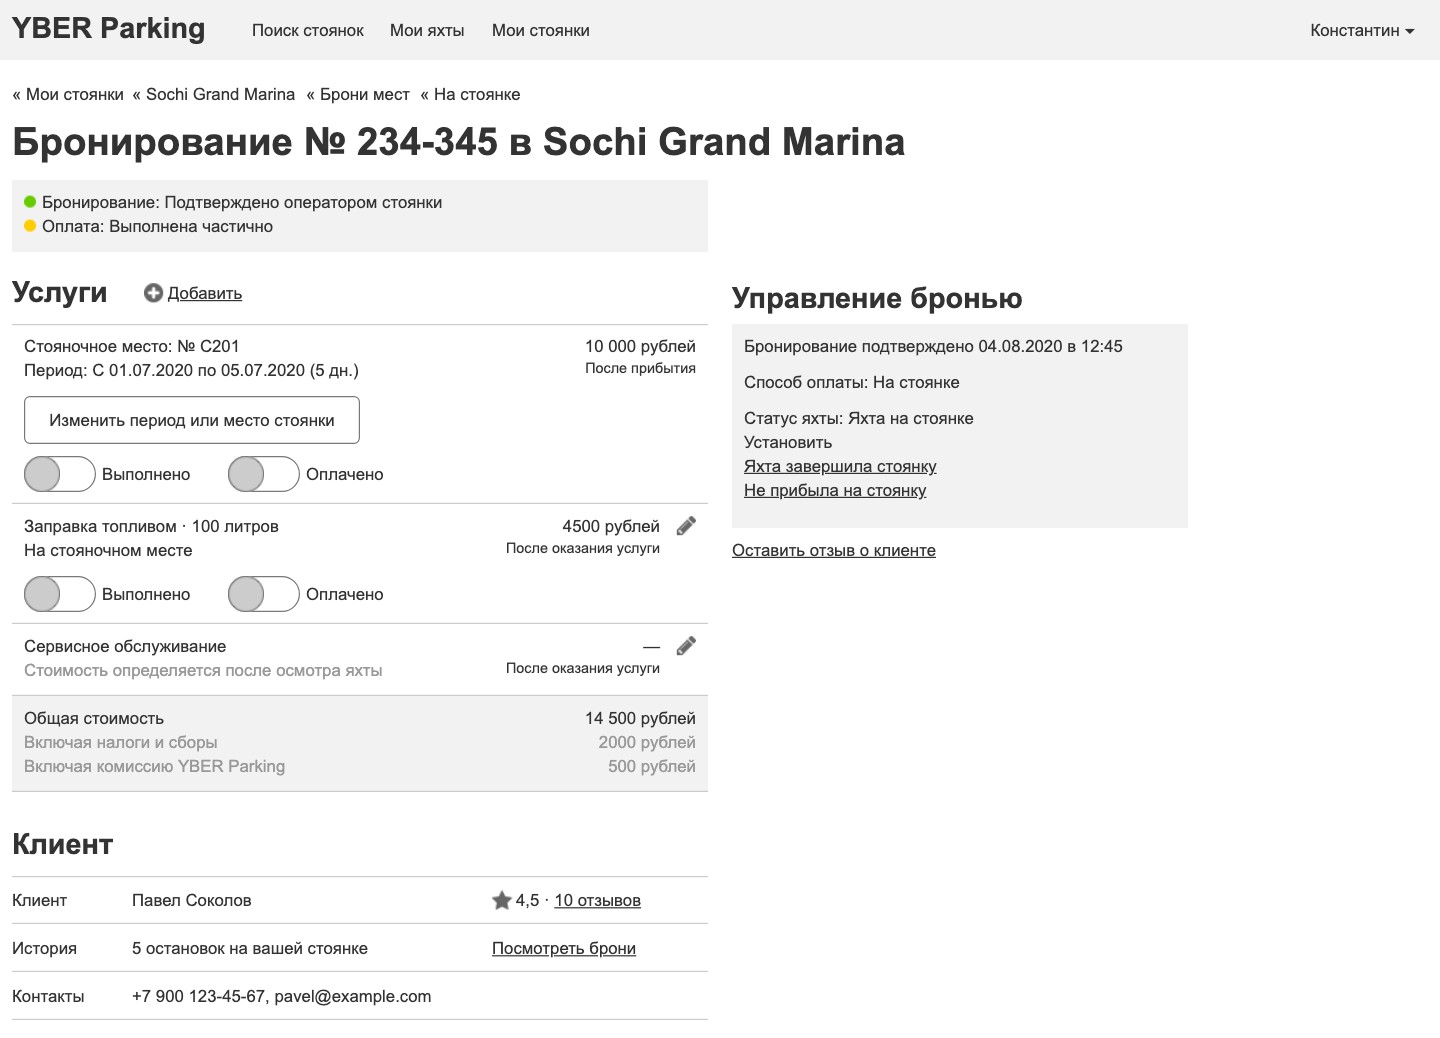The width and height of the screenshot is (1440, 1038).
Task: Open the 10 отзывов link
Action: (x=598, y=900)
